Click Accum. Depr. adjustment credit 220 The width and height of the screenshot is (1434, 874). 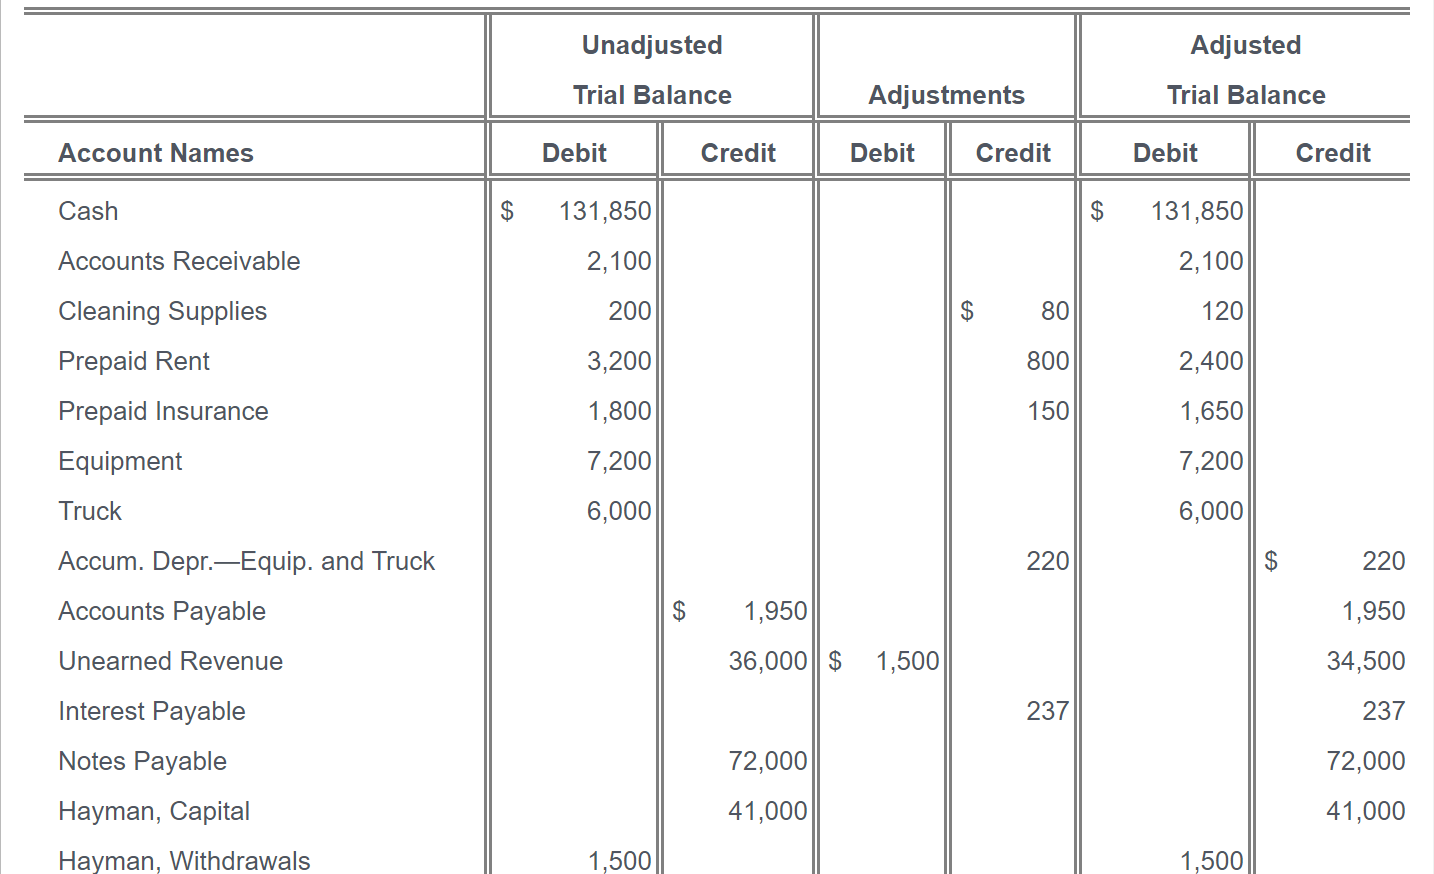coord(1047,561)
